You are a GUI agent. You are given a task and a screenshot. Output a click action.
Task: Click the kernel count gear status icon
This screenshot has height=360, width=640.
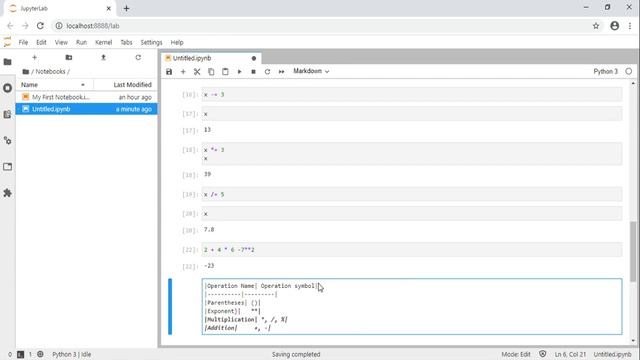pyautogui.click(x=40, y=354)
